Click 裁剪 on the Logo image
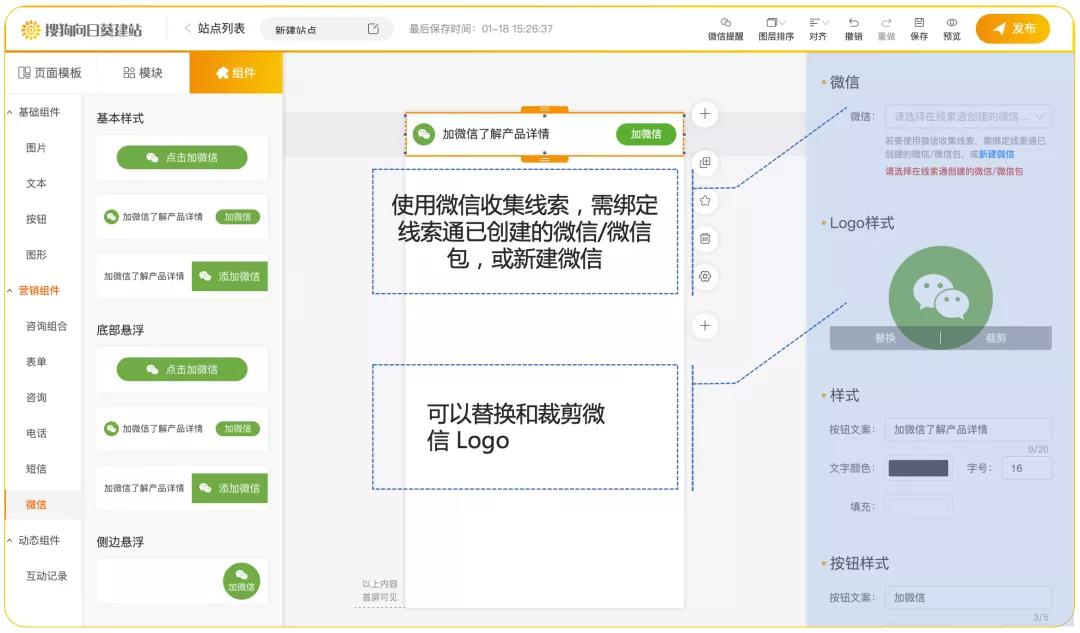 [x=996, y=338]
